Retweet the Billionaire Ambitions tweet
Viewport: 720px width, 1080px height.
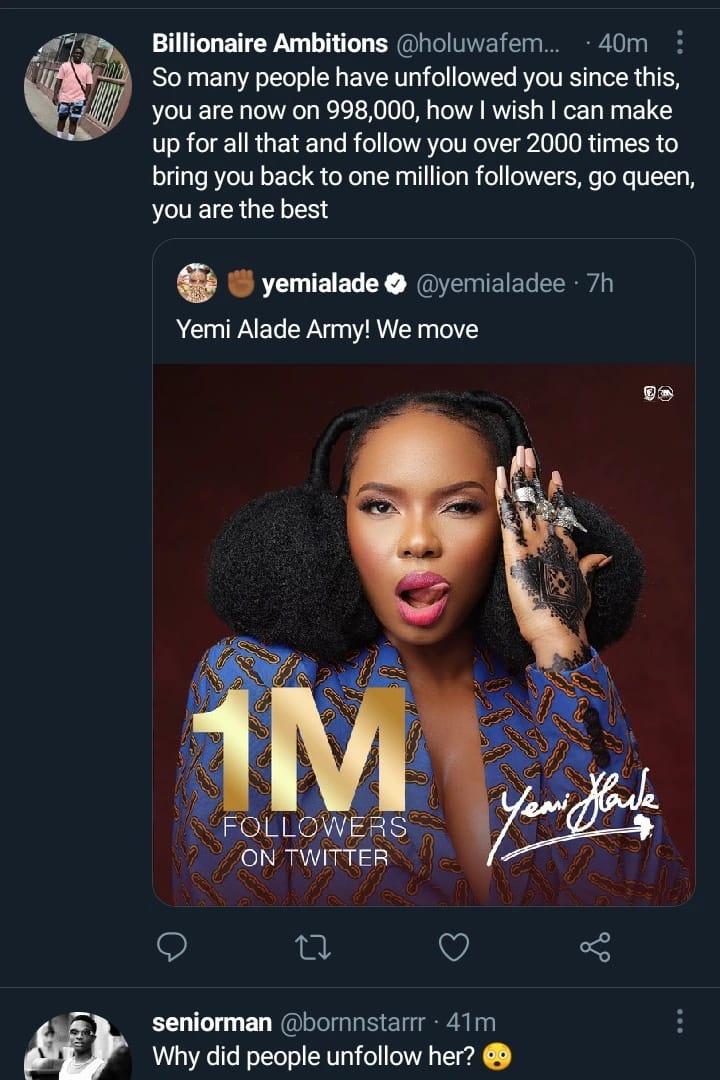pyautogui.click(x=313, y=945)
